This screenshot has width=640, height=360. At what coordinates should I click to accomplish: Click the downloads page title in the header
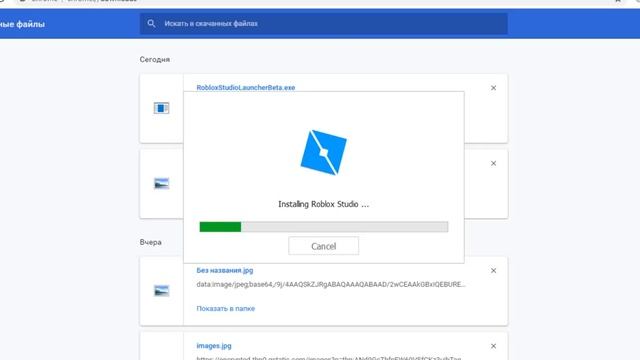[x=22, y=24]
